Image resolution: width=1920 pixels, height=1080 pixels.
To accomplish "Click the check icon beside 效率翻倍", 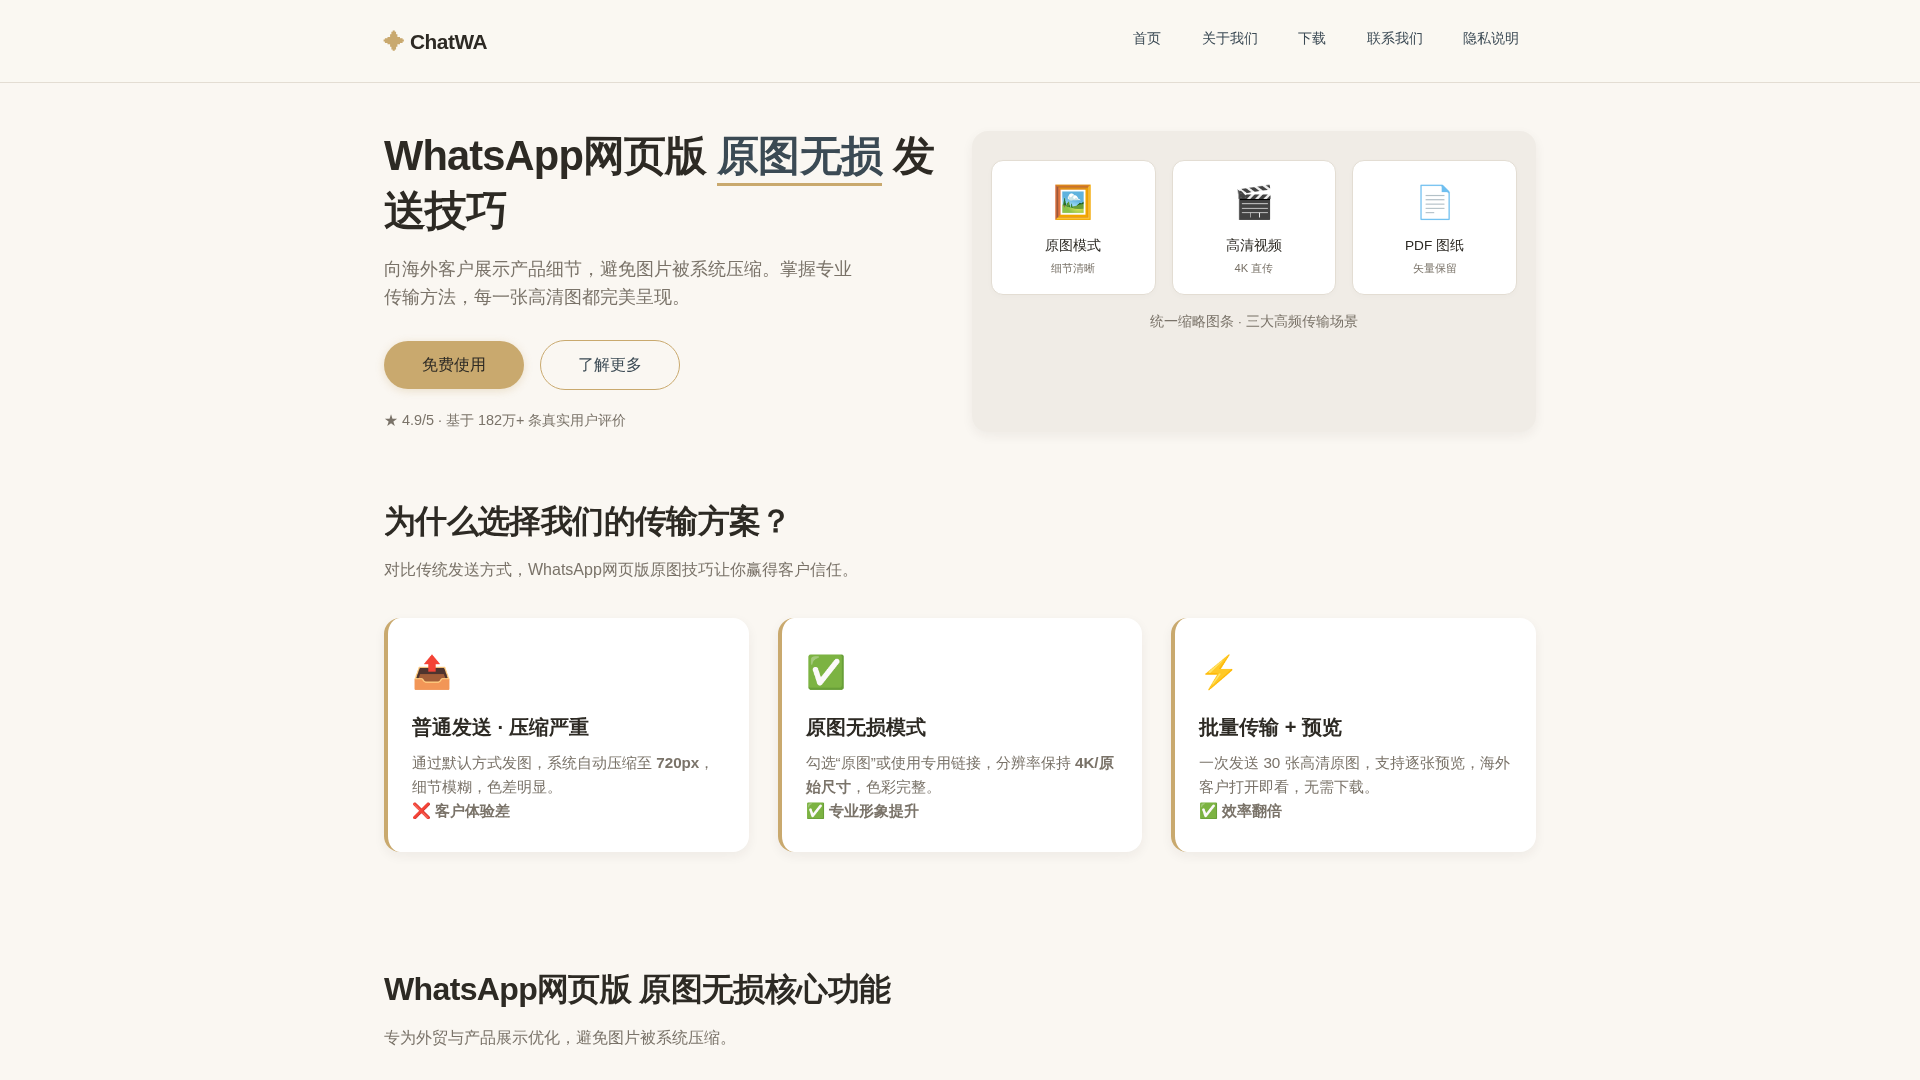I will pyautogui.click(x=1208, y=811).
